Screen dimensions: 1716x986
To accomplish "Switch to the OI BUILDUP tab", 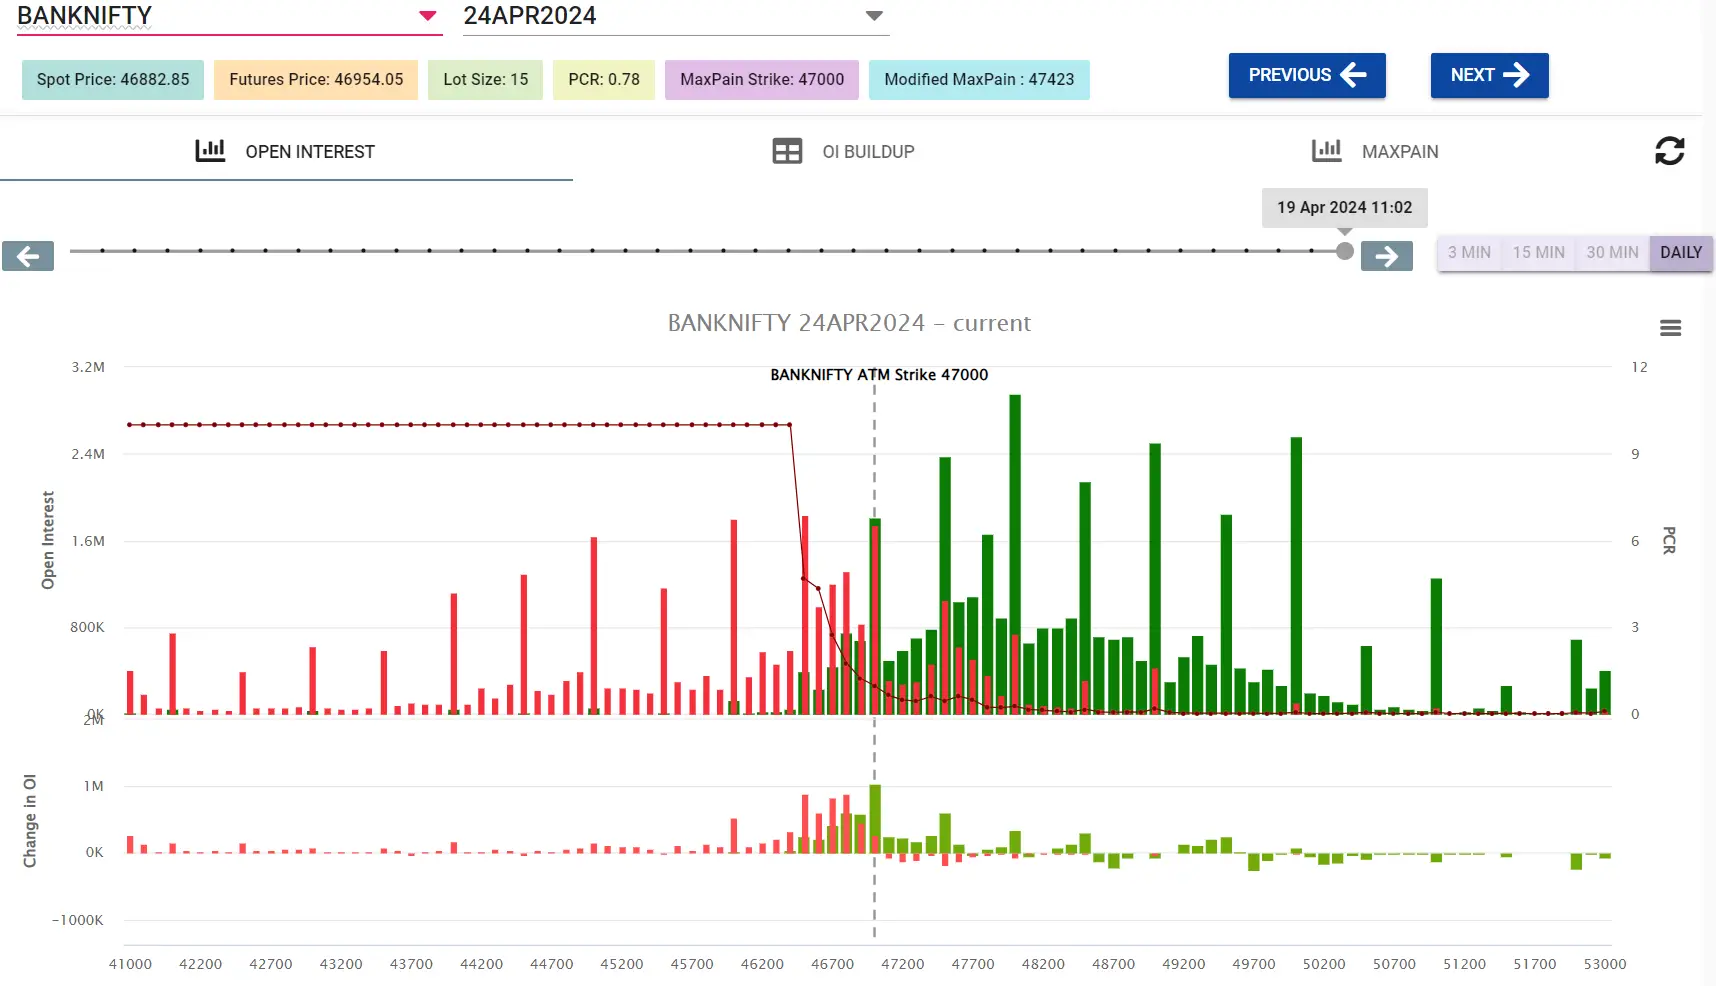I will (844, 151).
